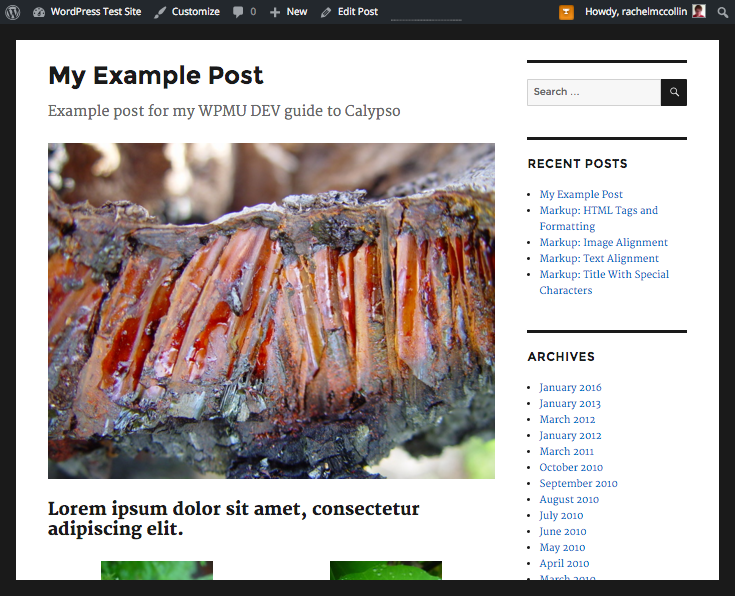Screen dimensions: 735x596
Task: Submit search with the black magnifier button
Action: [674, 92]
